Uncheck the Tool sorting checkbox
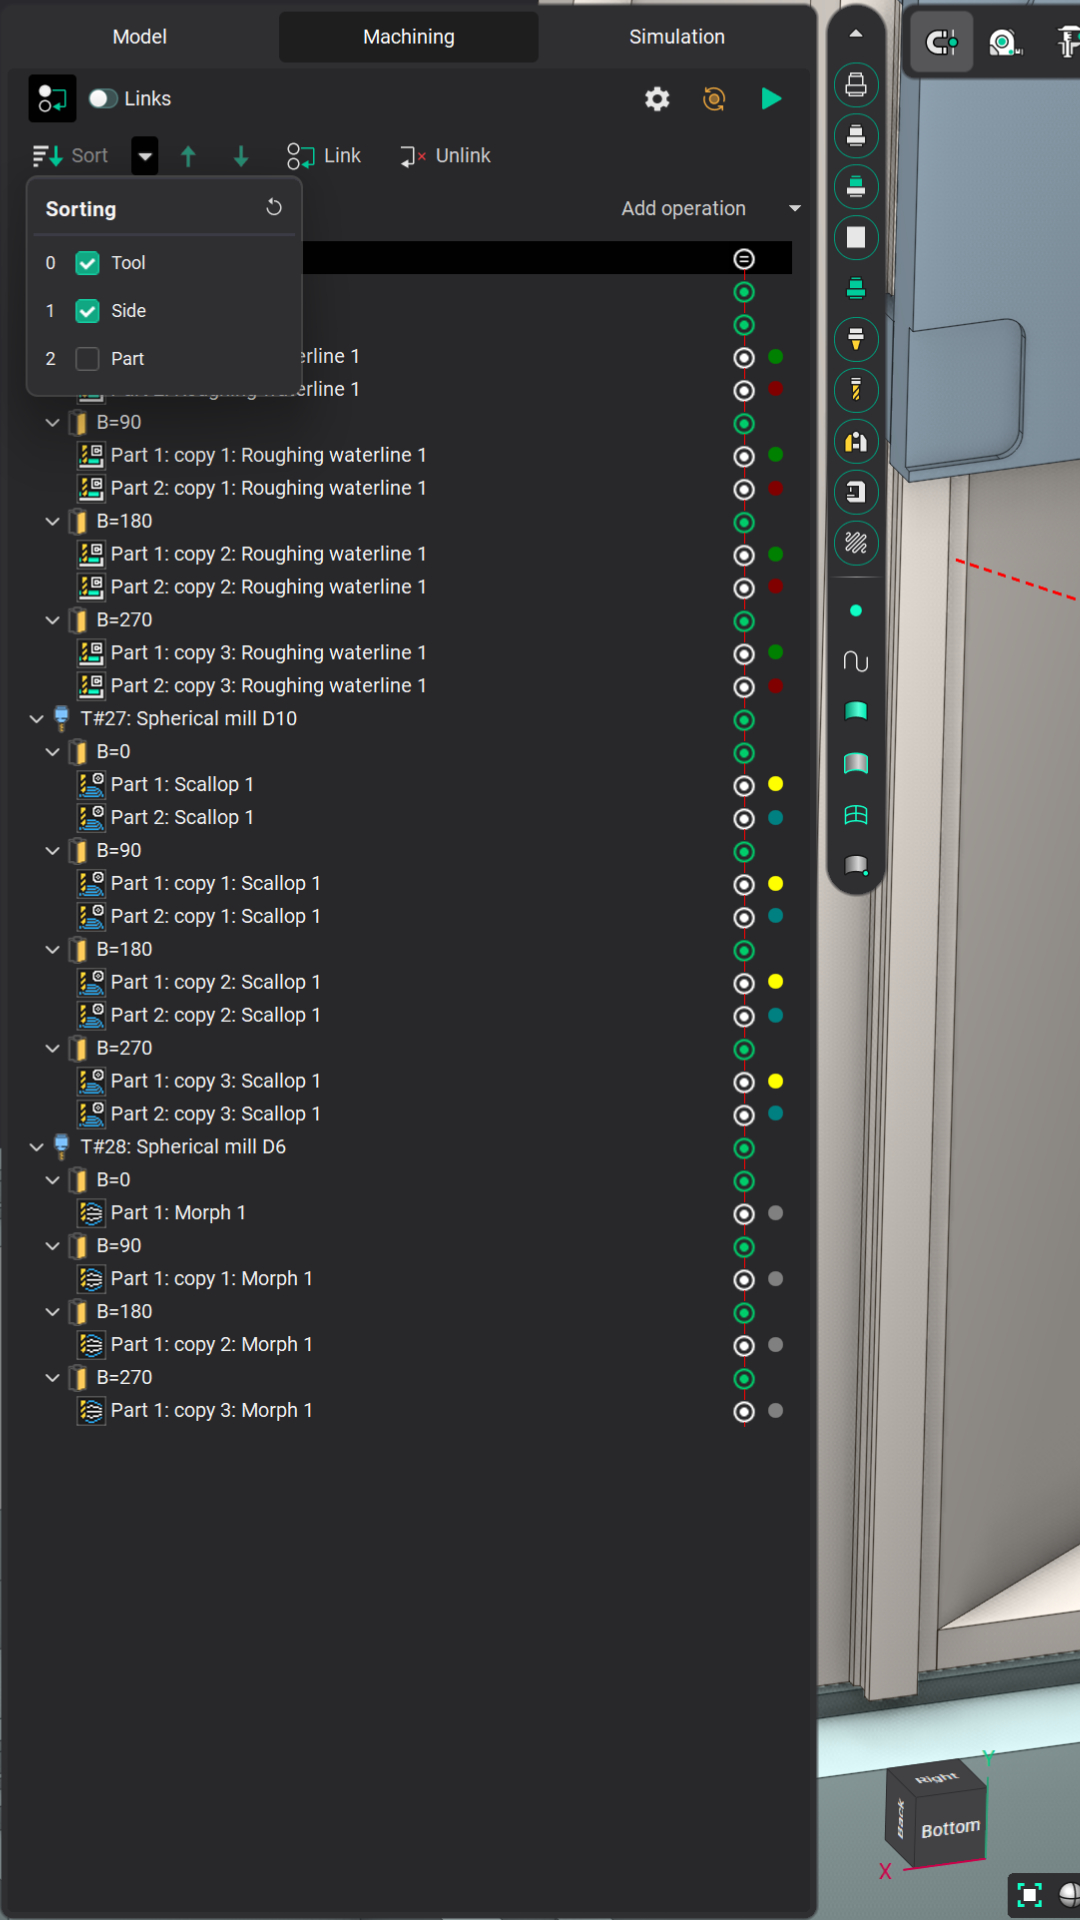Image resolution: width=1080 pixels, height=1920 pixels. 88,263
